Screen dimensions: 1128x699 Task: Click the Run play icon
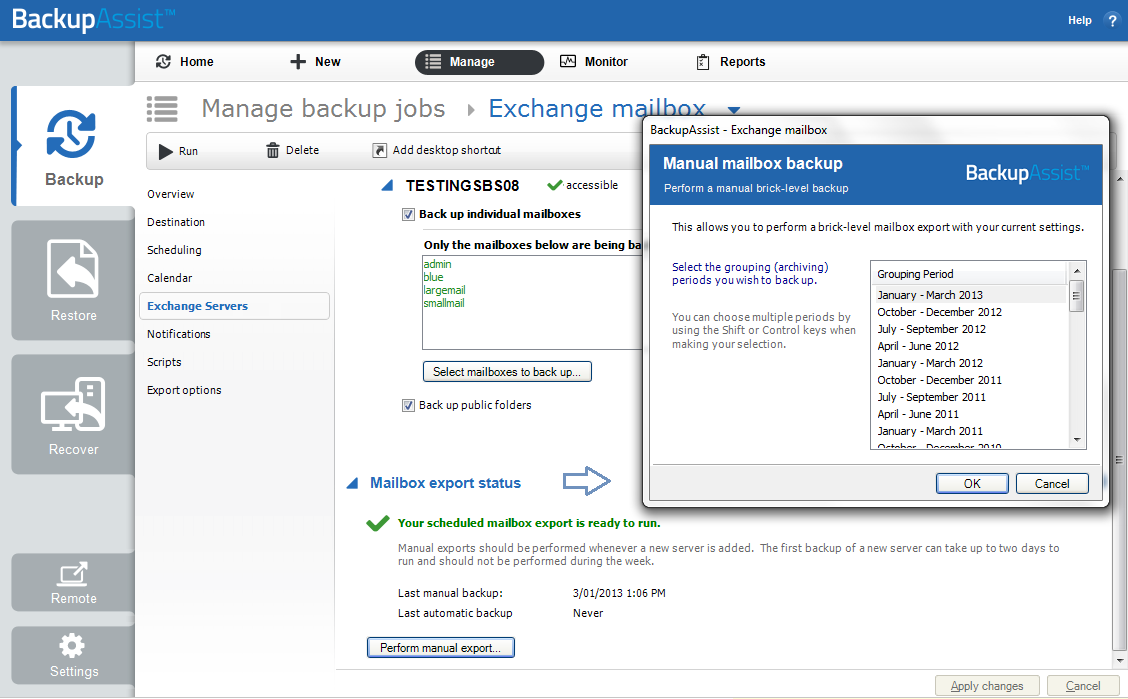pyautogui.click(x=165, y=151)
